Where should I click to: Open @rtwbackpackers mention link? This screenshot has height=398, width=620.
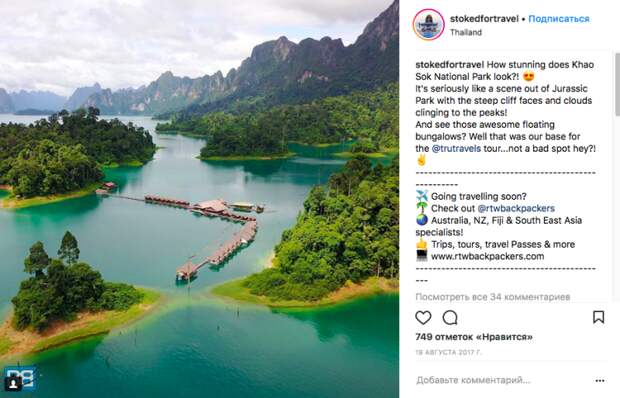[516, 208]
